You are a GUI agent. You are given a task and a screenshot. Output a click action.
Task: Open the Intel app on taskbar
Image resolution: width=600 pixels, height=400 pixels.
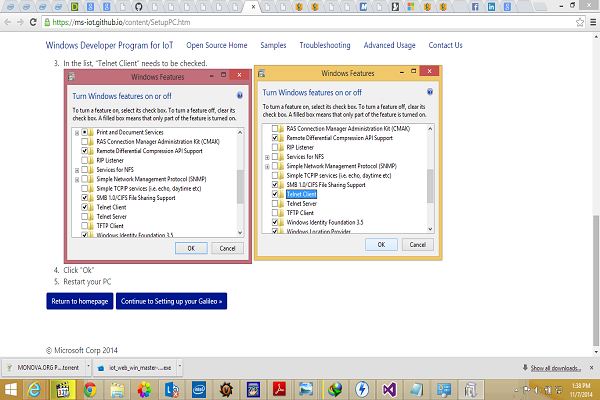(x=199, y=390)
